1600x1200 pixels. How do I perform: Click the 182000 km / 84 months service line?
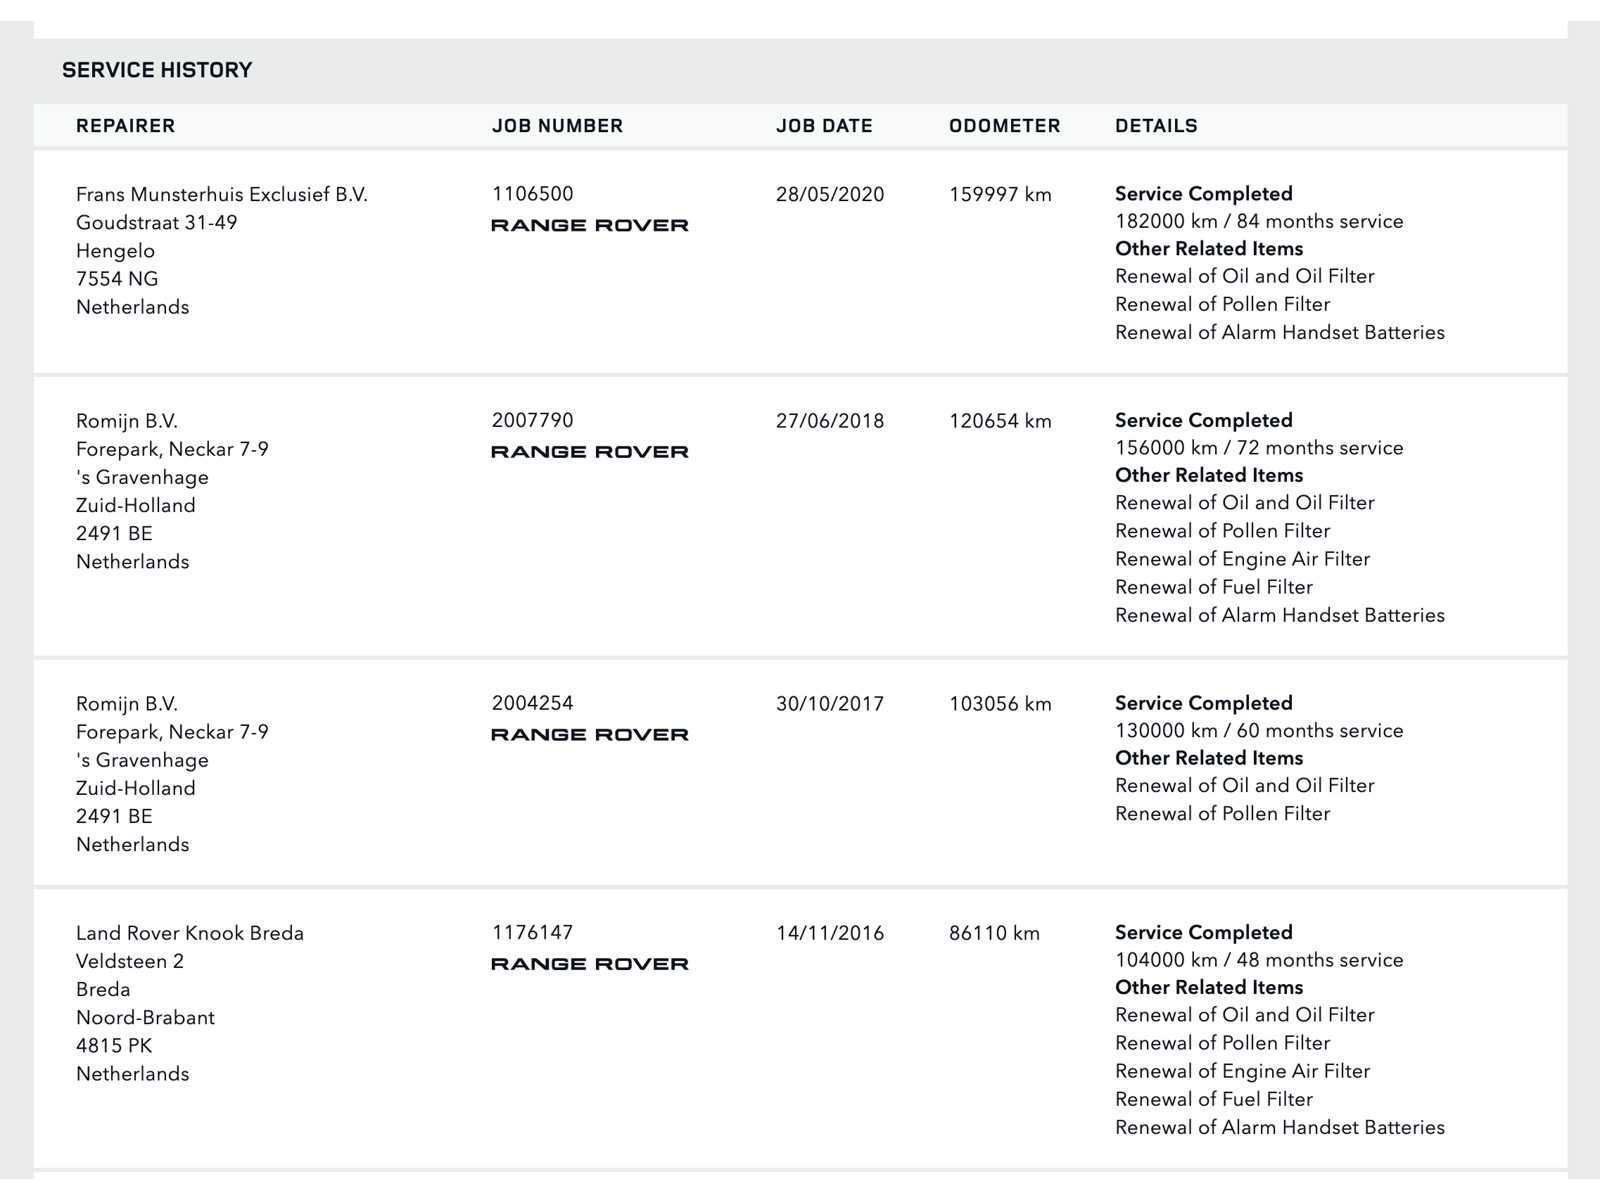click(1259, 222)
